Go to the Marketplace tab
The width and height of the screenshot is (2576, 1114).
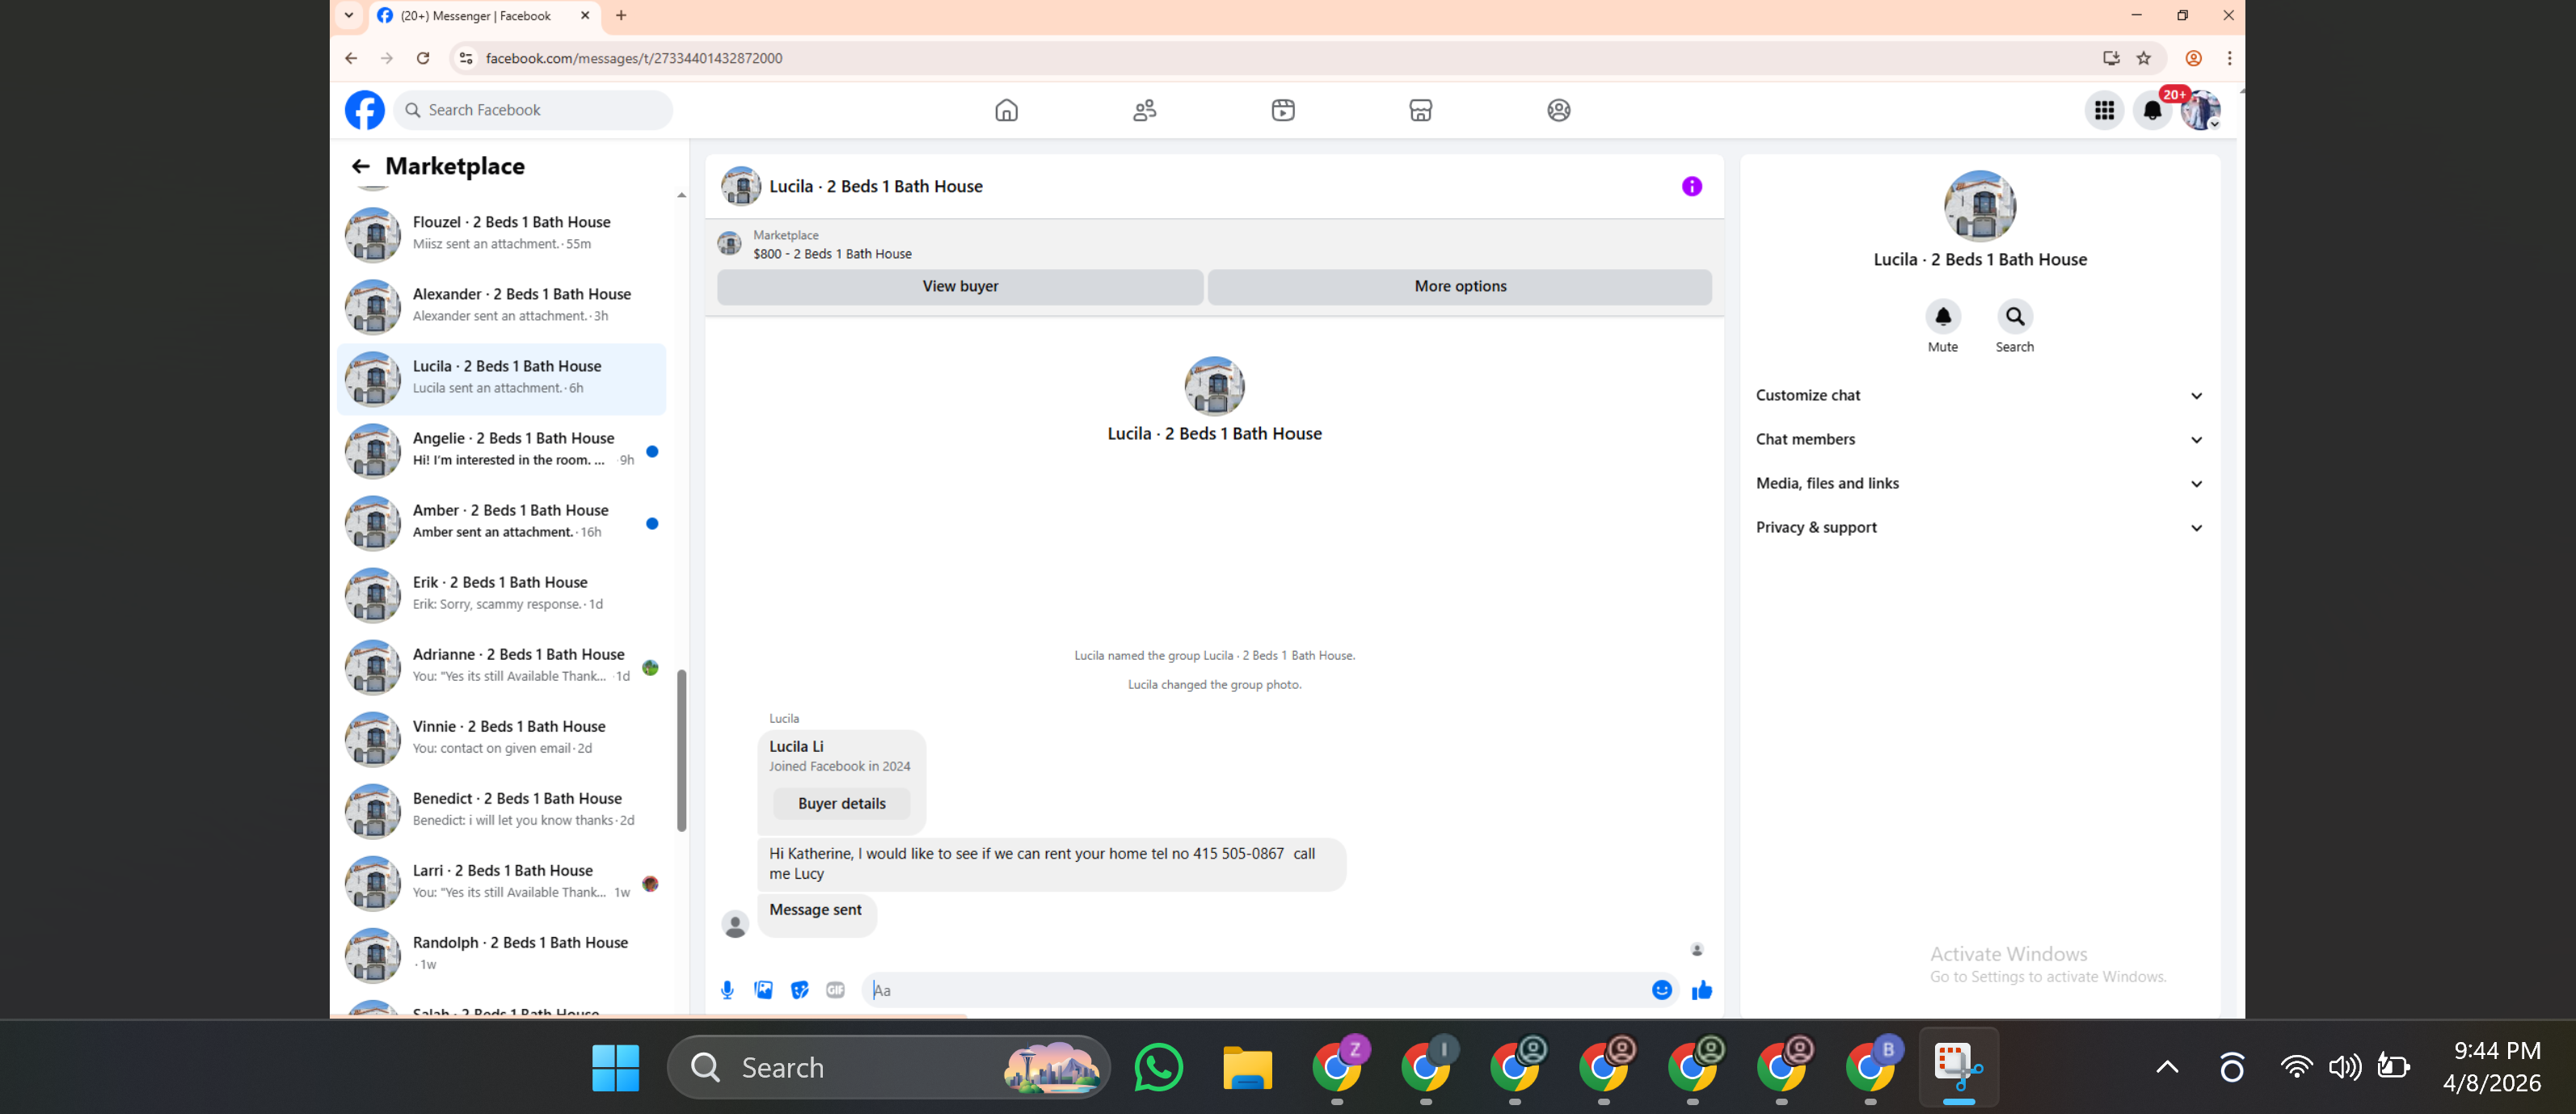pos(1420,110)
